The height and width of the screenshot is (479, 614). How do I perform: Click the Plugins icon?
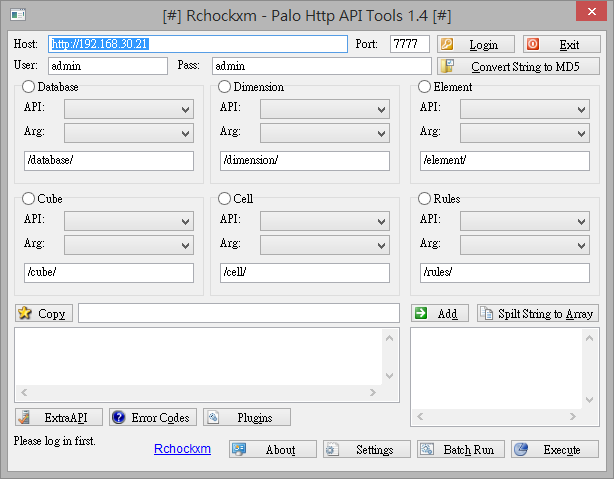pos(213,417)
